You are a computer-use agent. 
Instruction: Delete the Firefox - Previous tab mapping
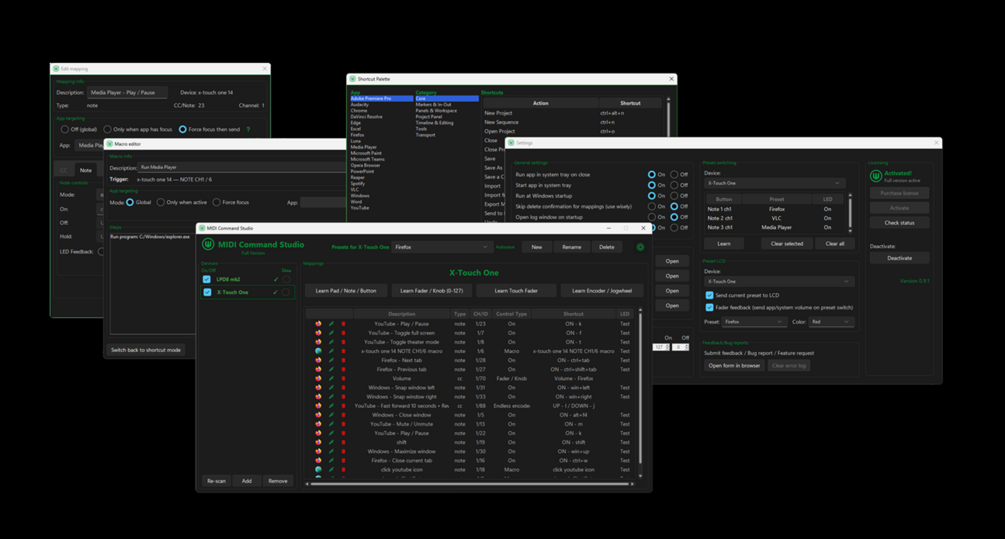pos(343,369)
